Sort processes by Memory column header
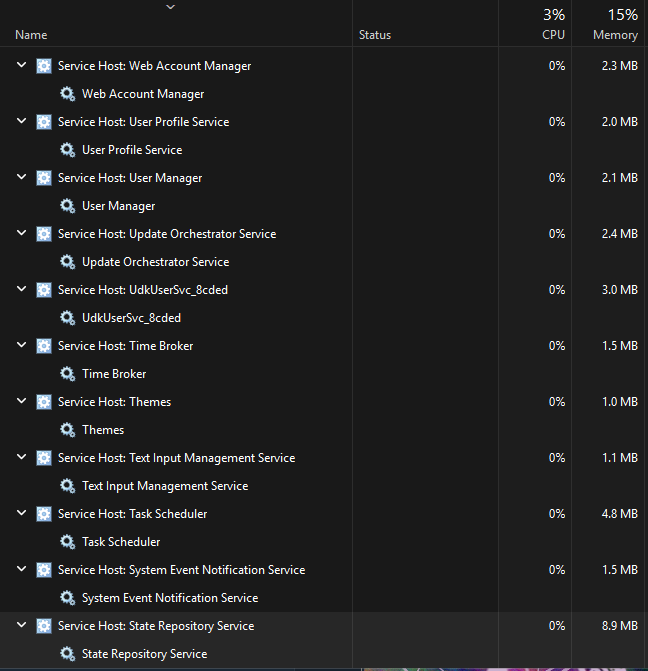The height and width of the screenshot is (671, 648). click(615, 35)
